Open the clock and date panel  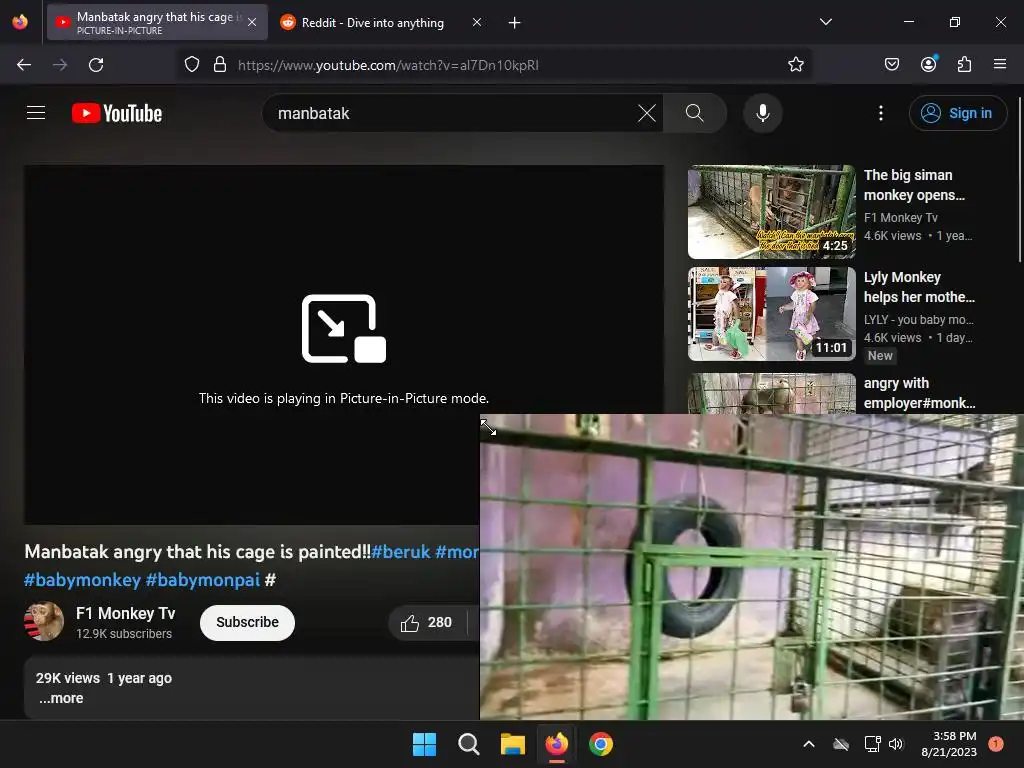949,744
